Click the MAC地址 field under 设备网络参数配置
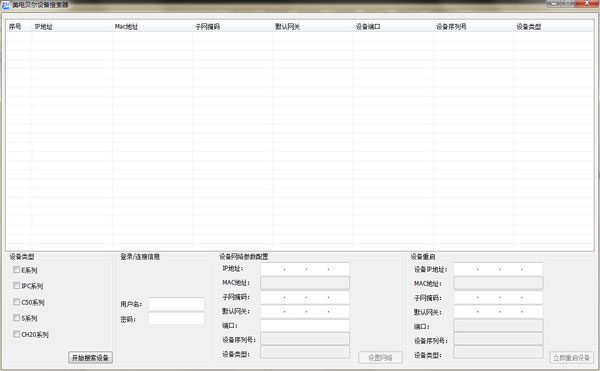600x371 pixels. [x=305, y=283]
